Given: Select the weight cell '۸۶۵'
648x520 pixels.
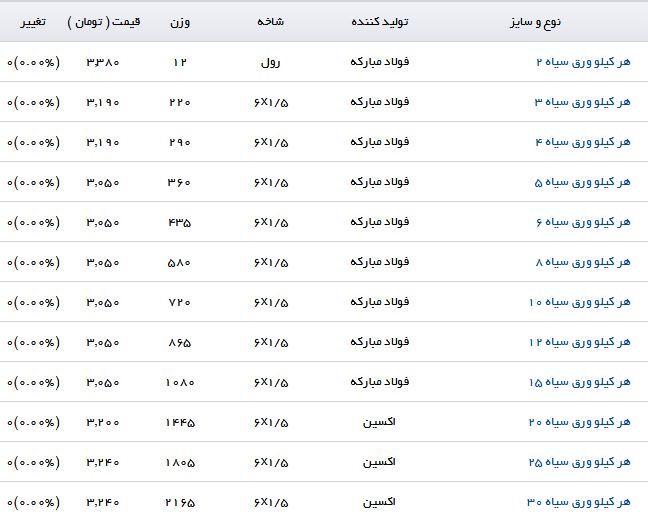Looking at the screenshot, I should click(x=180, y=343).
